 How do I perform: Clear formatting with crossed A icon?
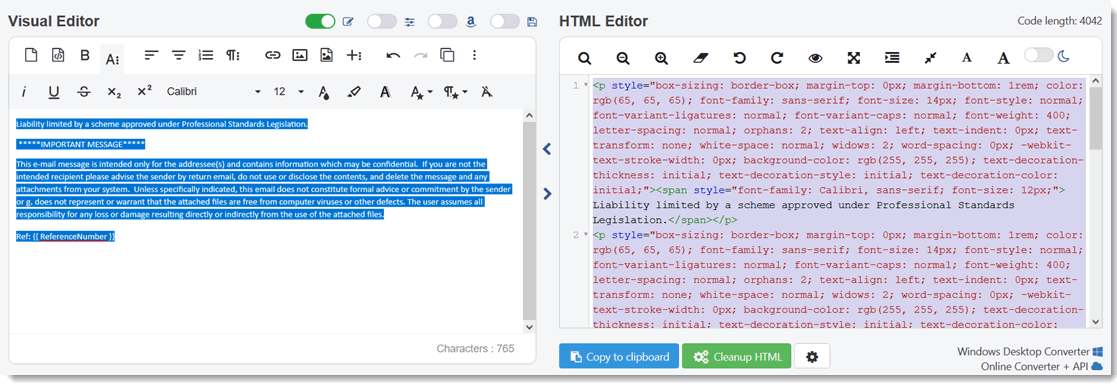(x=486, y=91)
